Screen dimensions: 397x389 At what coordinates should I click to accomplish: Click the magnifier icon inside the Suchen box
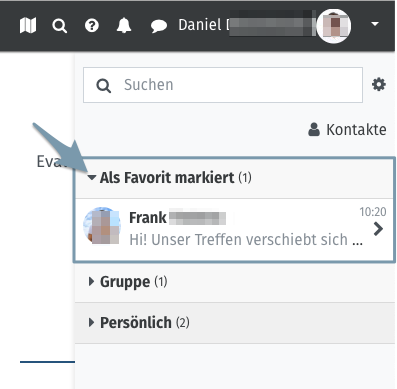click(x=103, y=86)
